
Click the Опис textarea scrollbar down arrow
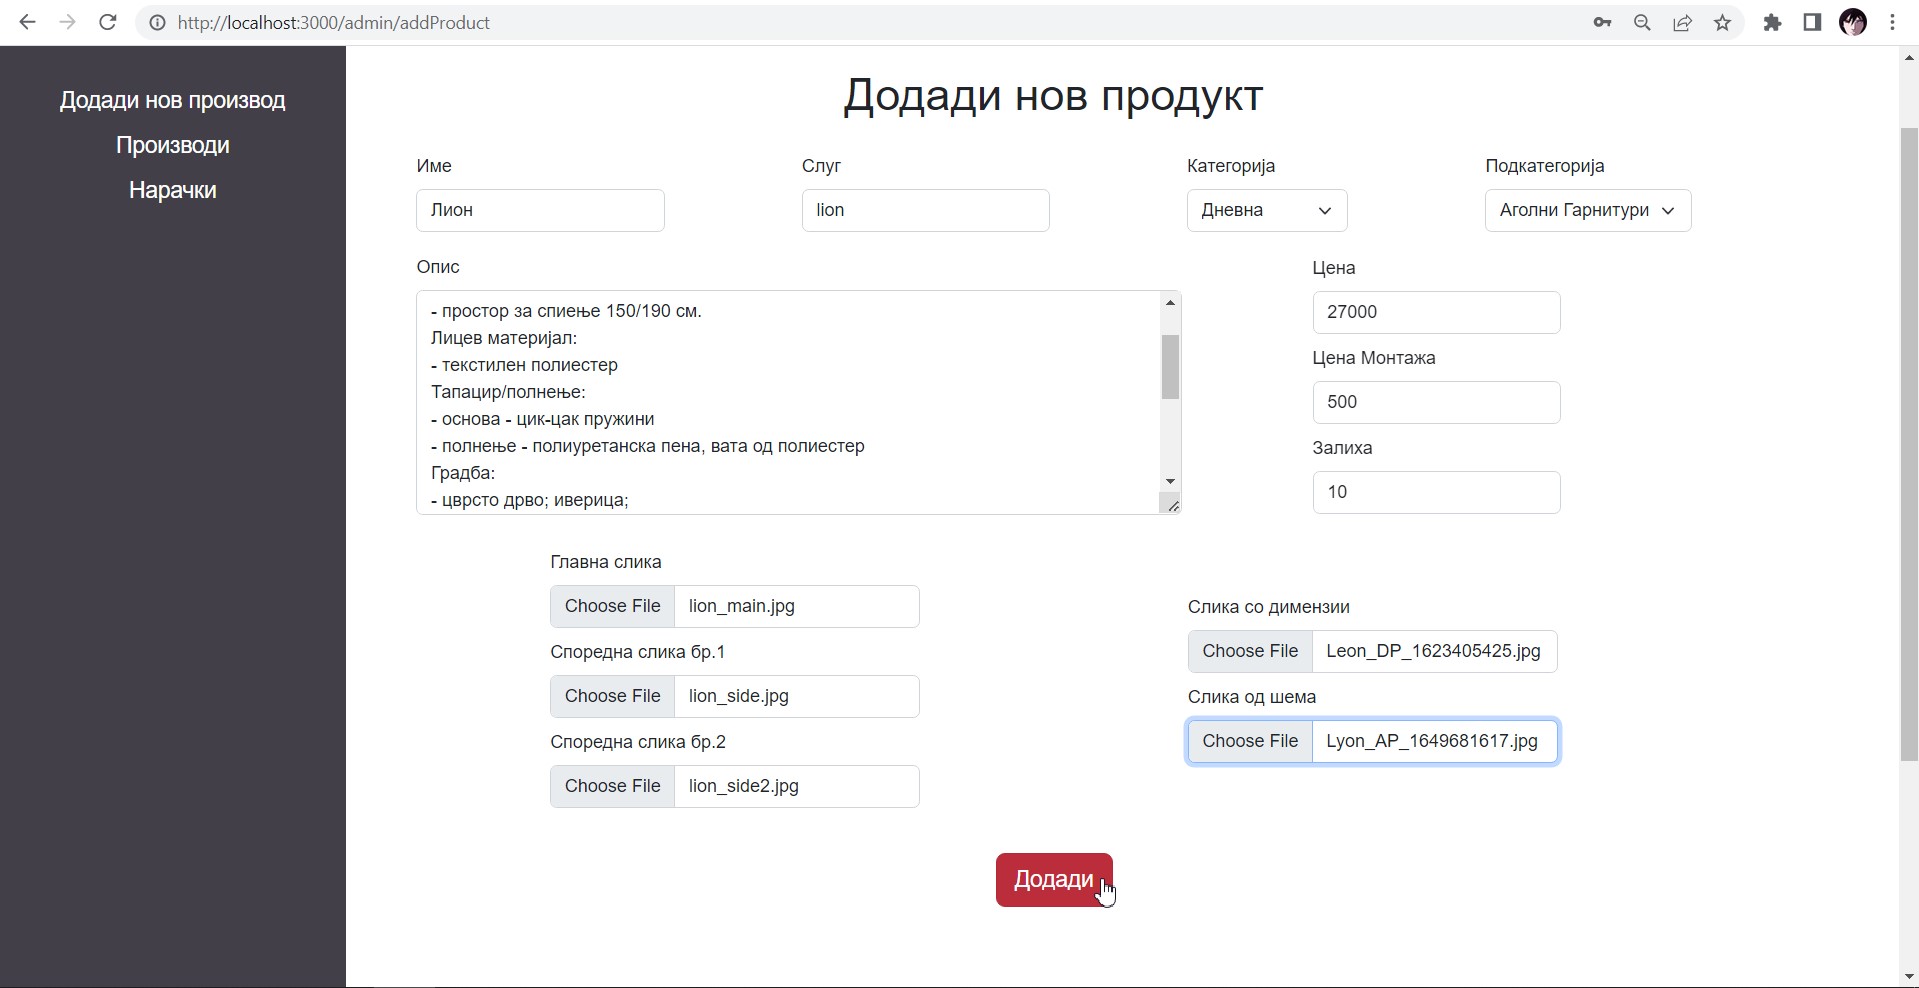click(1170, 481)
